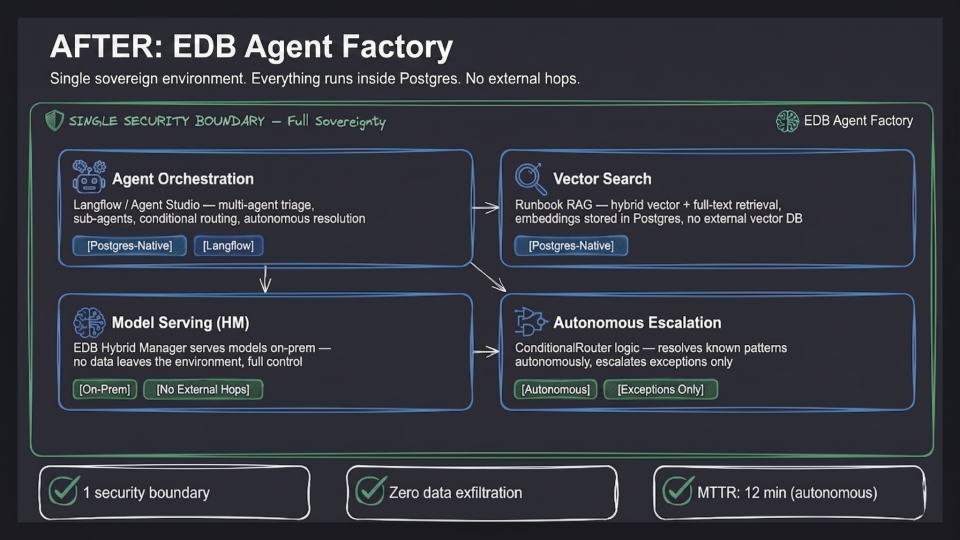Select the brain Model Serving icon
Viewport: 960px width, 540px height.
click(x=89, y=322)
